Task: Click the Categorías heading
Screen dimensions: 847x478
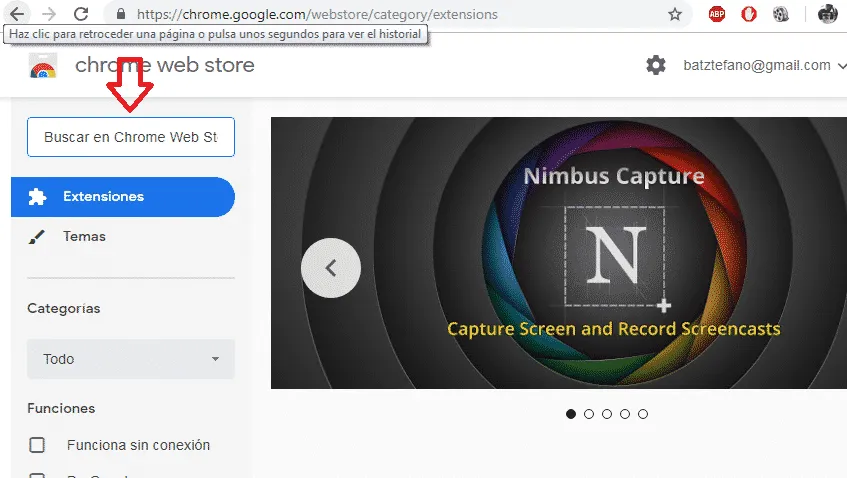Action: click(x=64, y=308)
